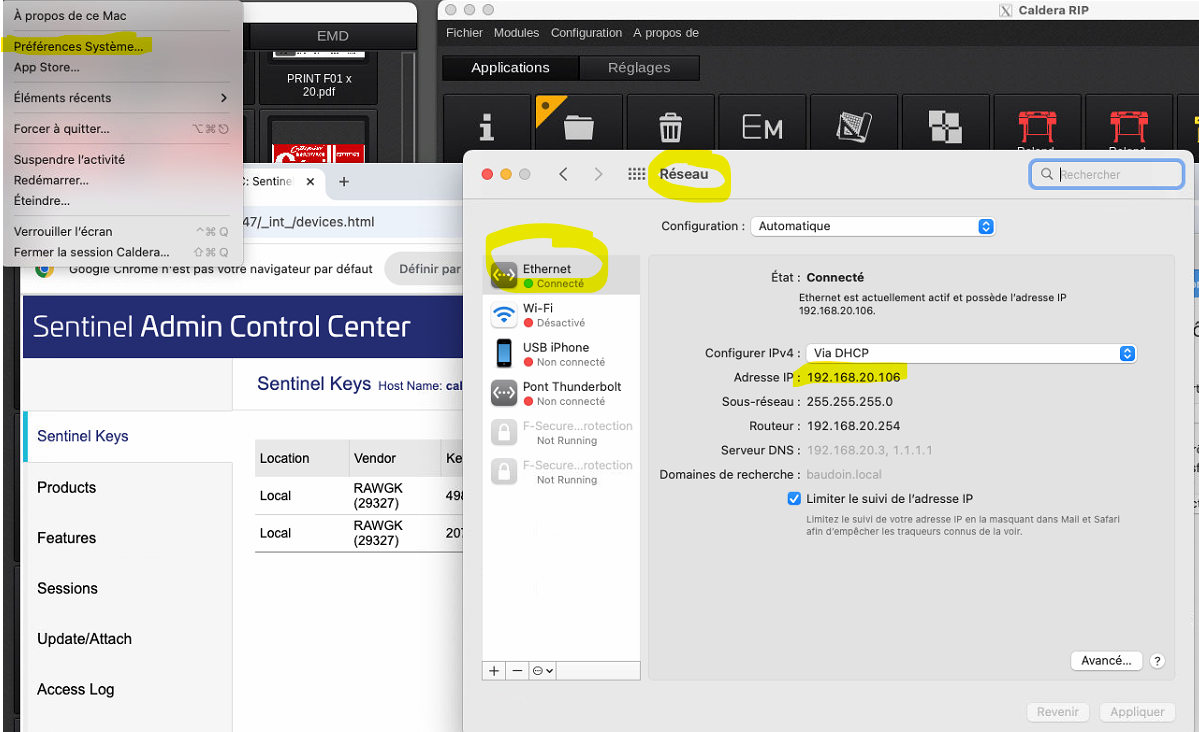Open the folder icon in Caldera toolbar
This screenshot has height=732, width=1199.
coord(578,127)
